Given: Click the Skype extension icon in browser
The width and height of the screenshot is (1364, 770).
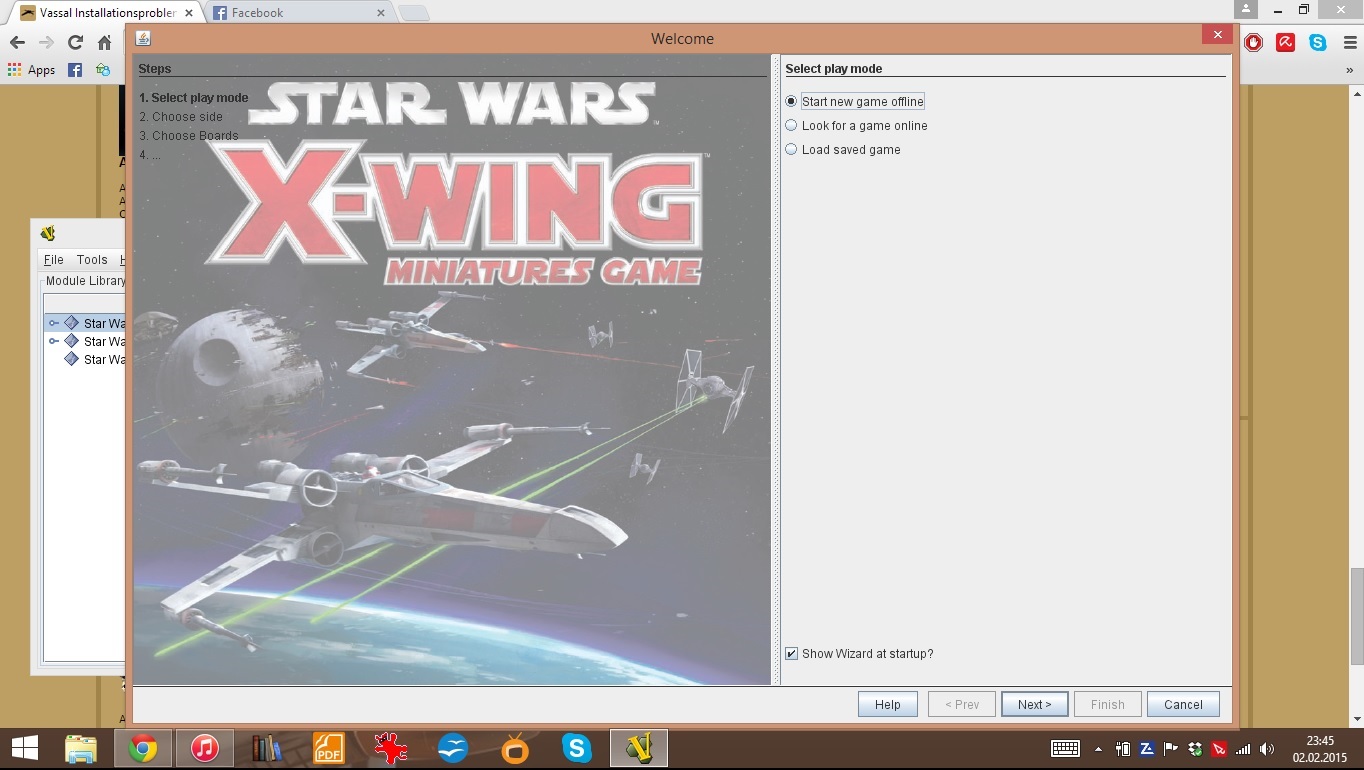Looking at the screenshot, I should (x=1318, y=42).
